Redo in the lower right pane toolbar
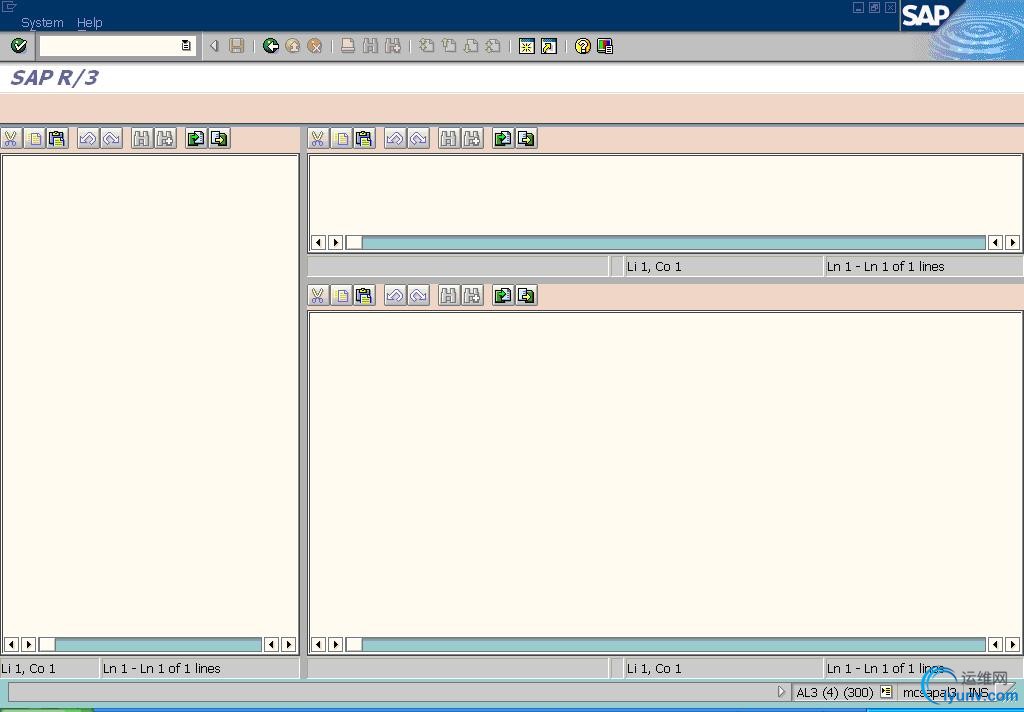This screenshot has width=1024, height=712. coord(419,296)
